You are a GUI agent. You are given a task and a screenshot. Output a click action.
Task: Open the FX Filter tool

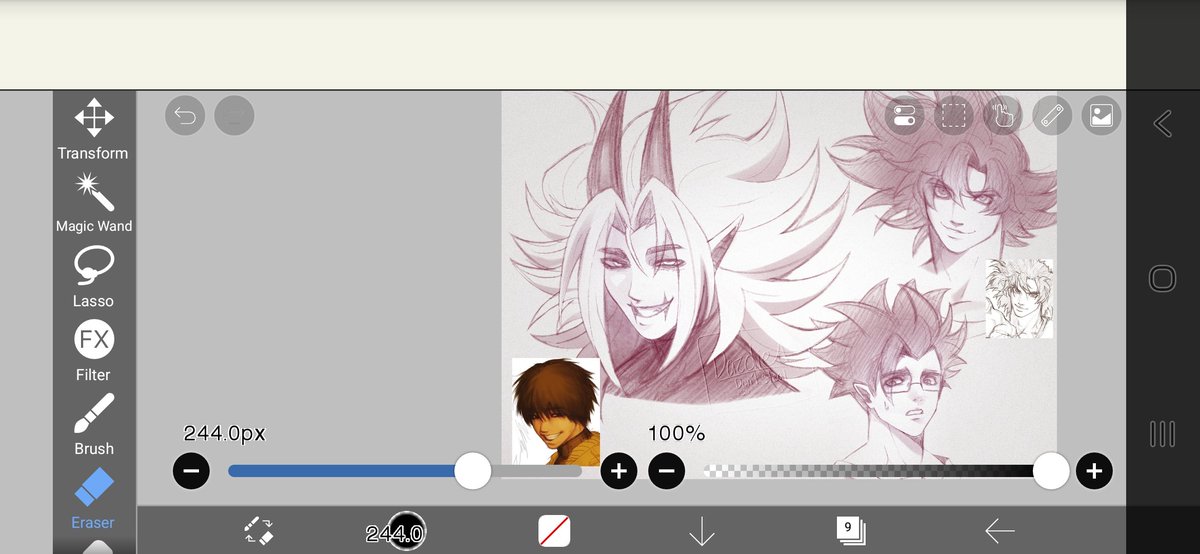tap(93, 351)
